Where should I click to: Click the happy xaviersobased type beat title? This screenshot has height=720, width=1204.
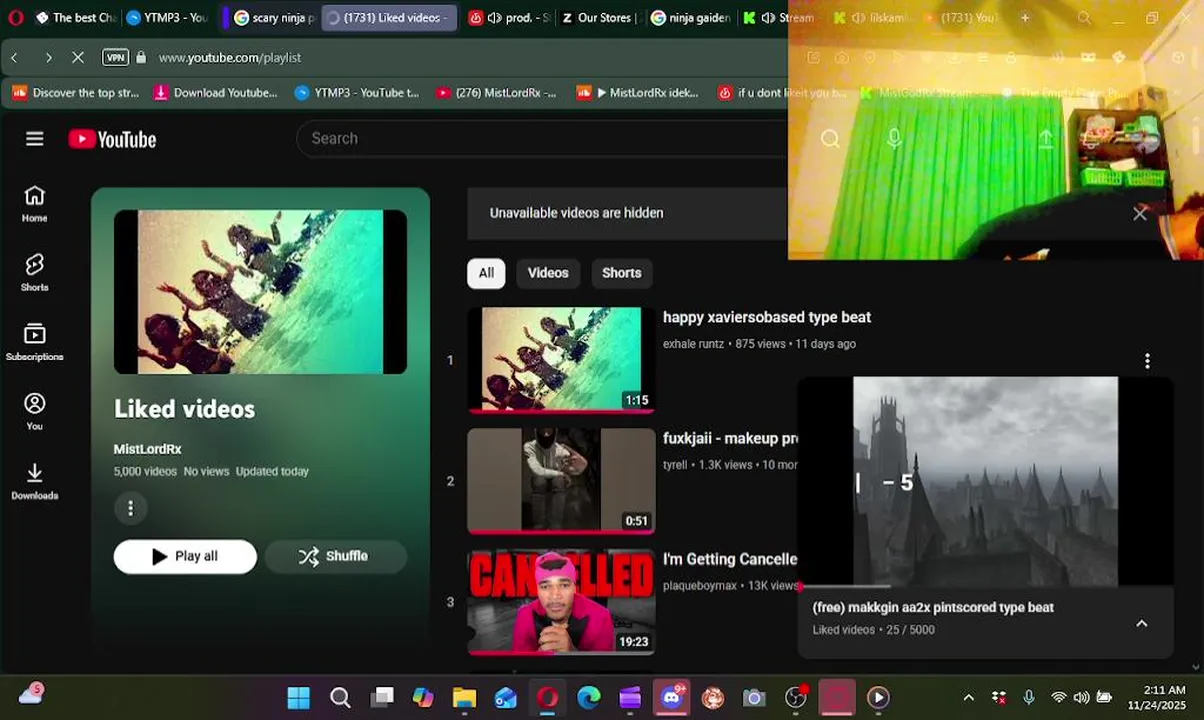coord(767,317)
